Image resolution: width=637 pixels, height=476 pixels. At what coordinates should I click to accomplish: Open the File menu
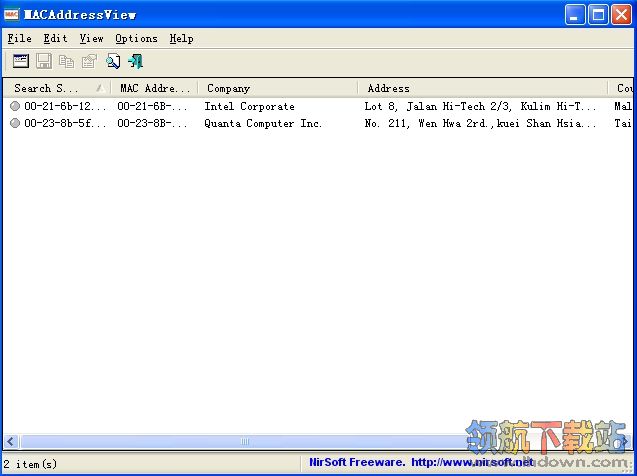point(20,39)
